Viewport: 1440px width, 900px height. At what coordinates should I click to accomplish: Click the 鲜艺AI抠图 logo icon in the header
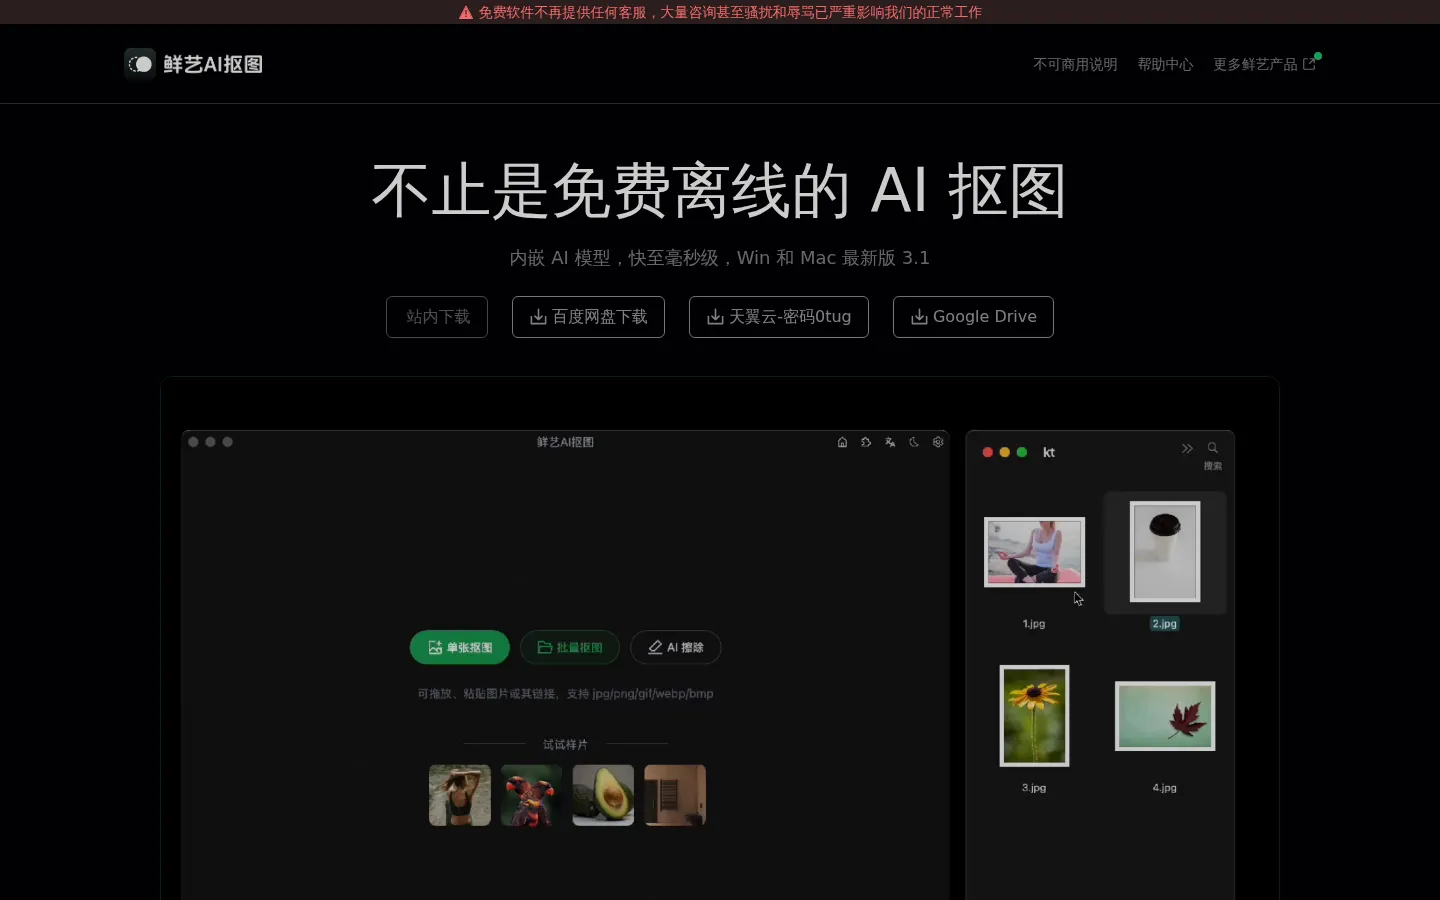point(140,63)
